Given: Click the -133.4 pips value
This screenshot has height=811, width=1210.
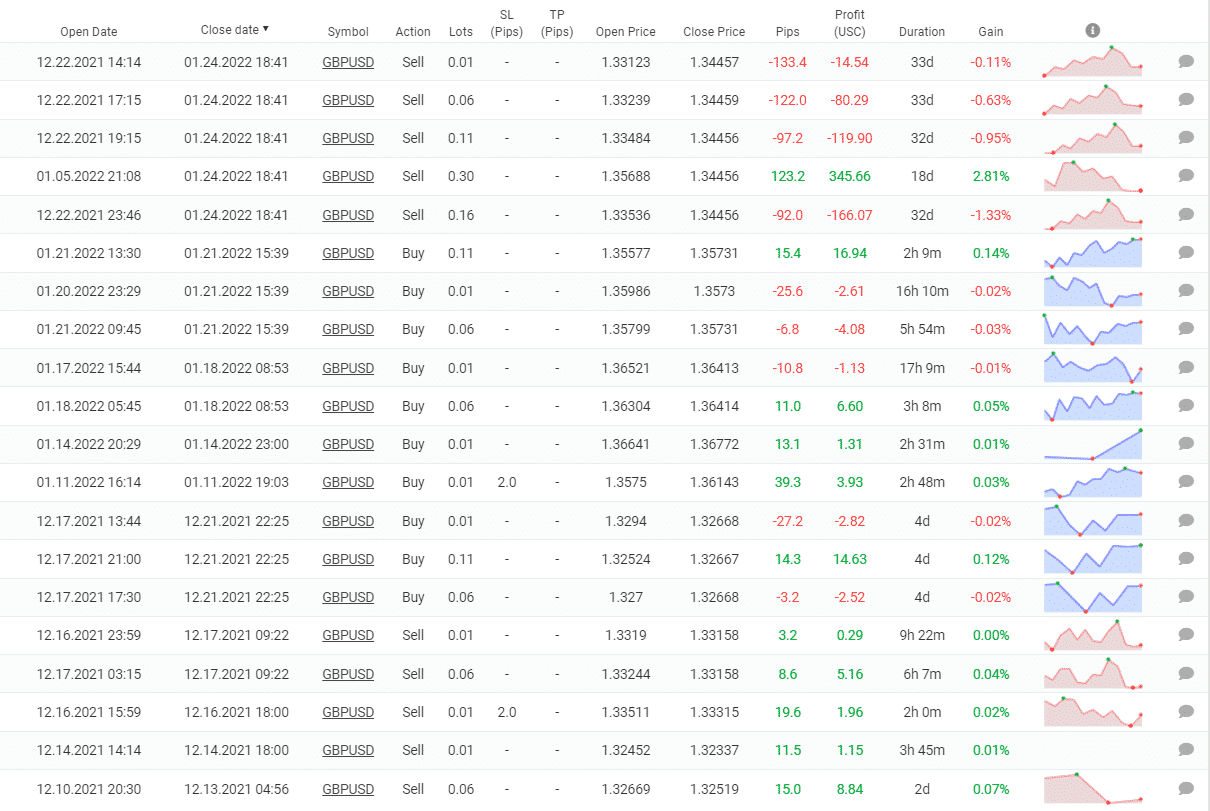Looking at the screenshot, I should tap(788, 62).
